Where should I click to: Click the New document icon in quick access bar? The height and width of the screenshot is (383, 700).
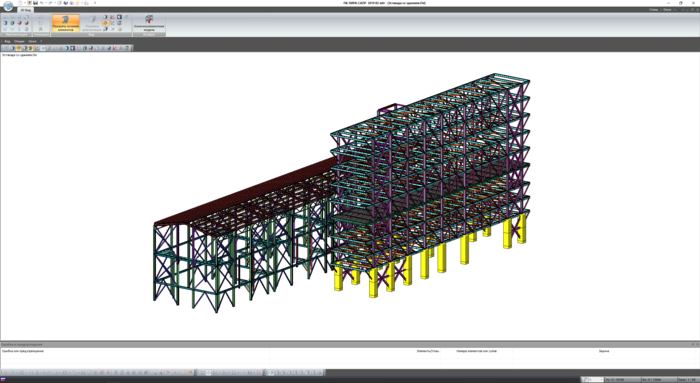[20, 3]
